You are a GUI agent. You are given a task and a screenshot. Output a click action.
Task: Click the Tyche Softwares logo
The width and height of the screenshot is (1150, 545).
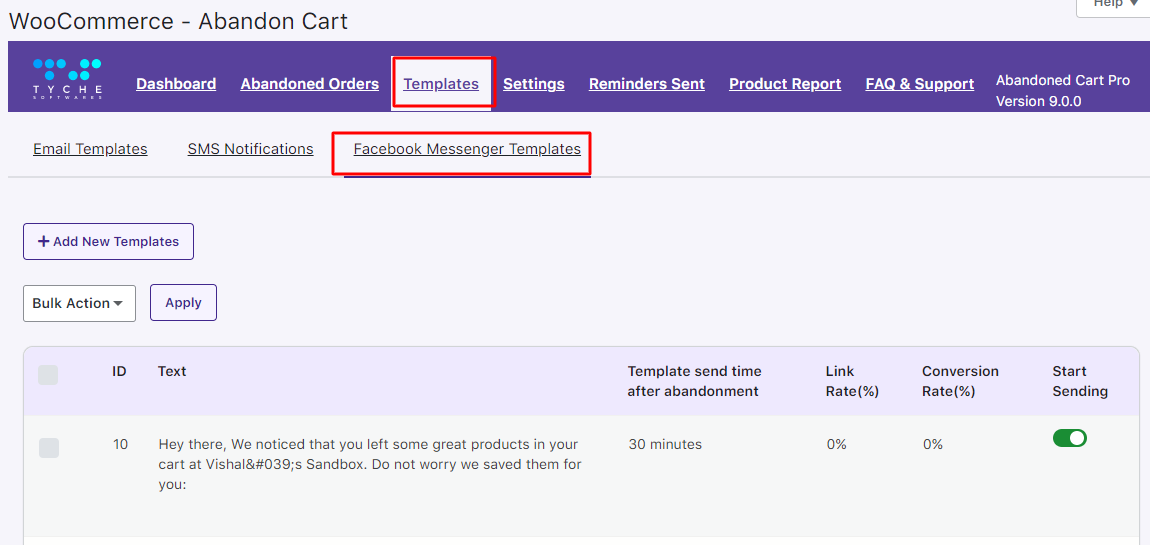[67, 78]
